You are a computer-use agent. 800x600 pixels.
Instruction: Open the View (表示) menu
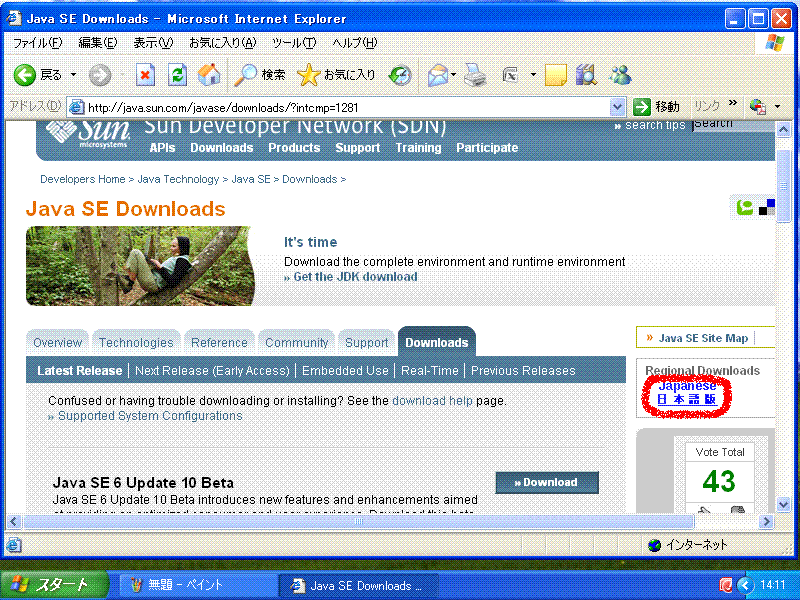[x=153, y=43]
